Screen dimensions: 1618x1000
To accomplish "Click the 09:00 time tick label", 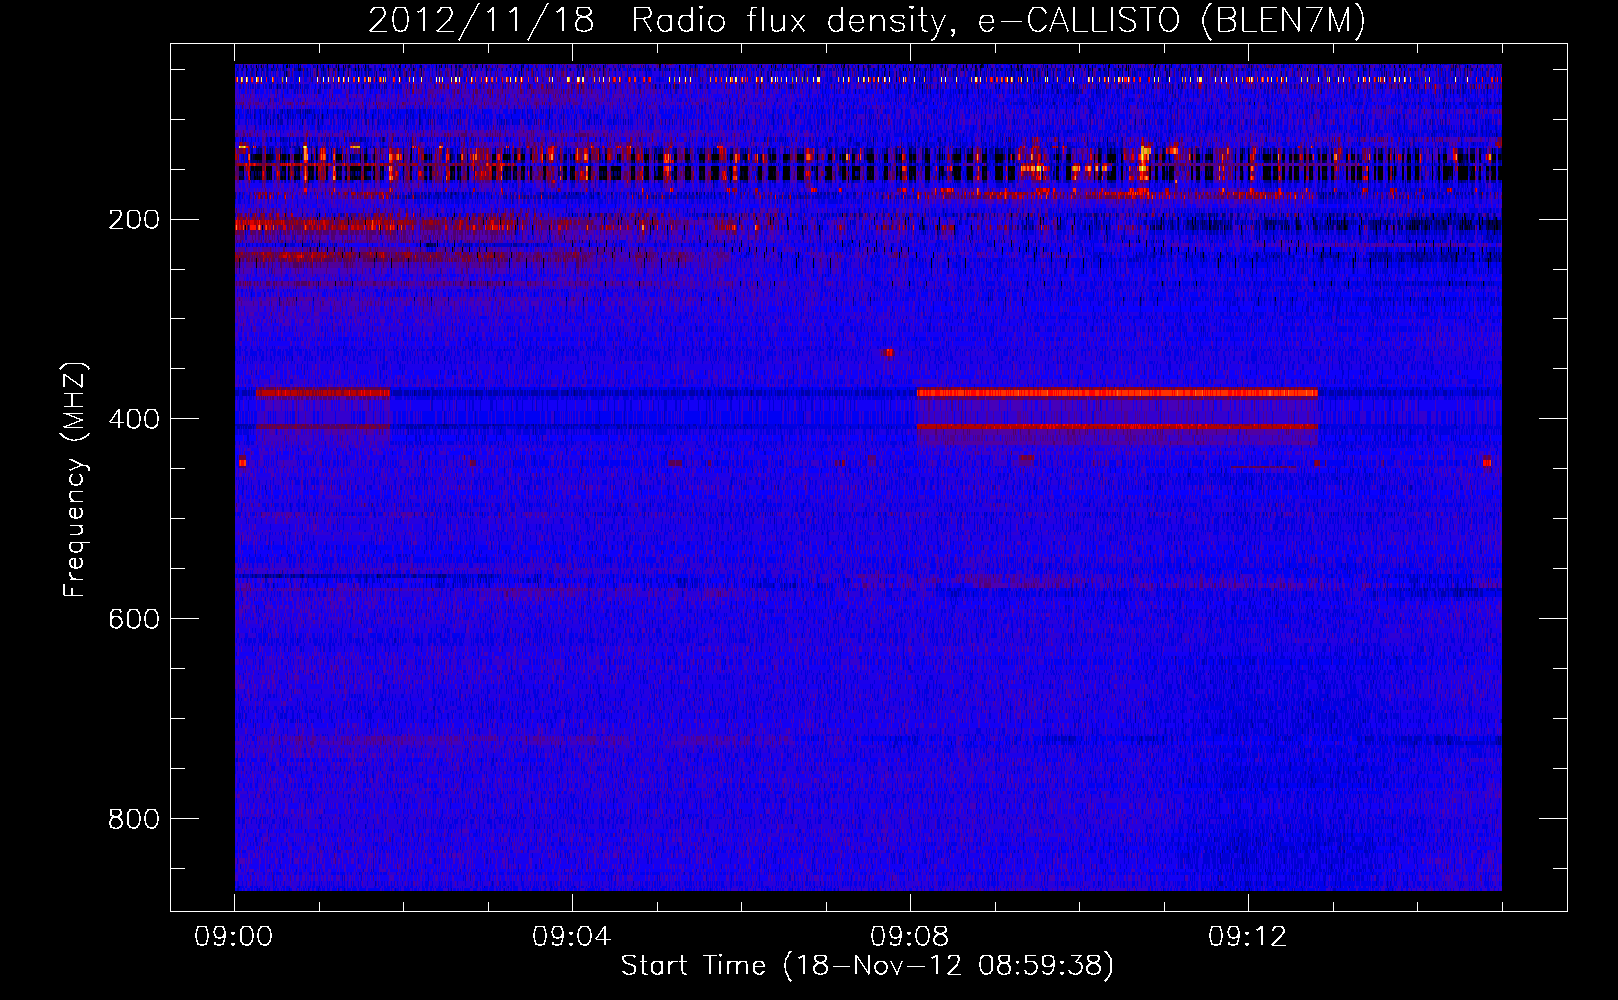I will click(x=234, y=937).
